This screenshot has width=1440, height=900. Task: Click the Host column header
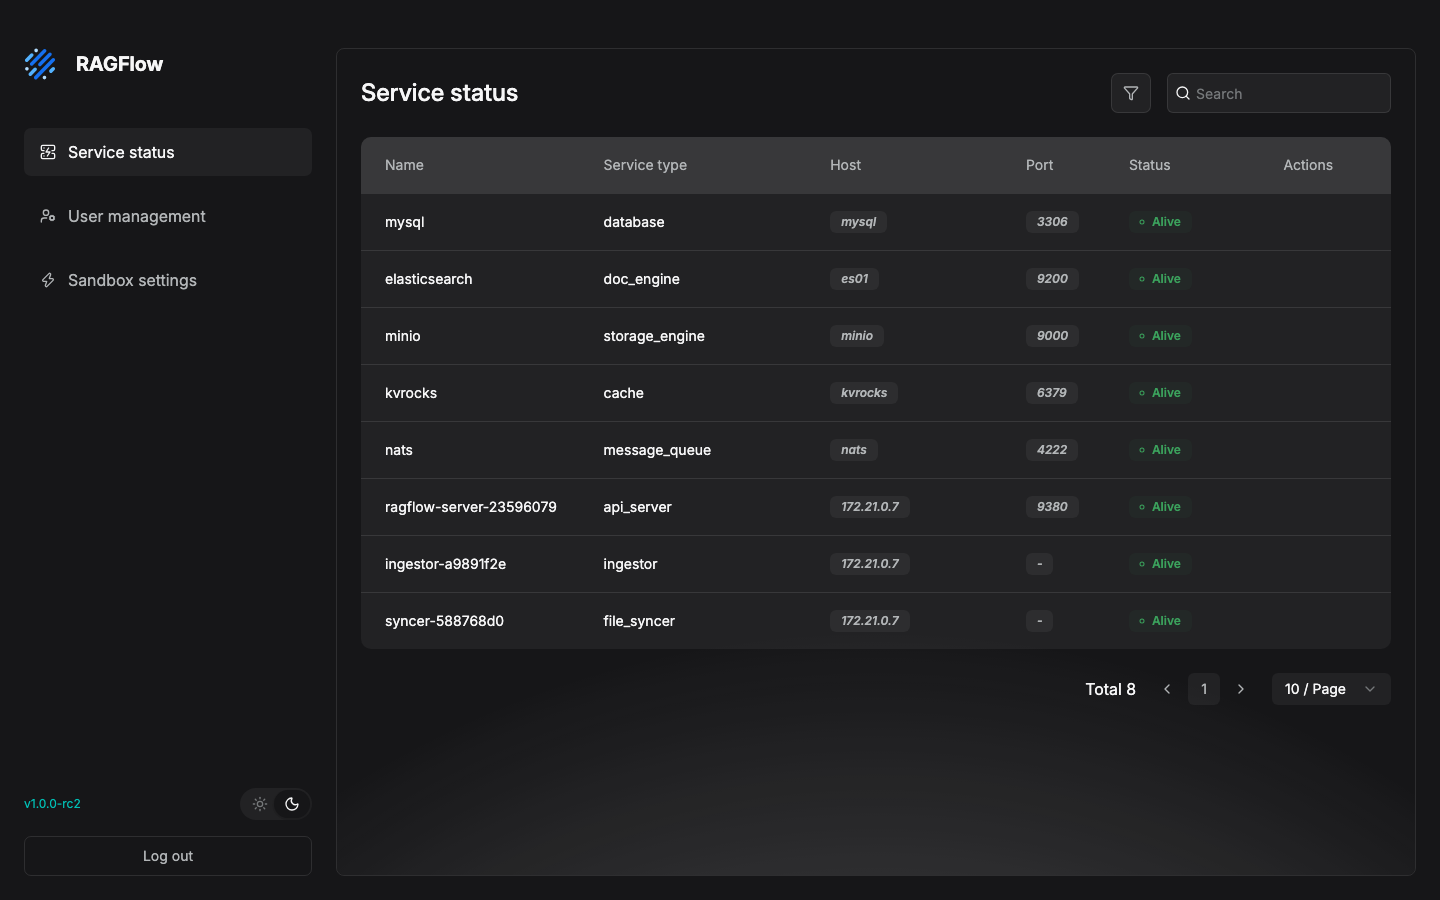[x=845, y=165]
